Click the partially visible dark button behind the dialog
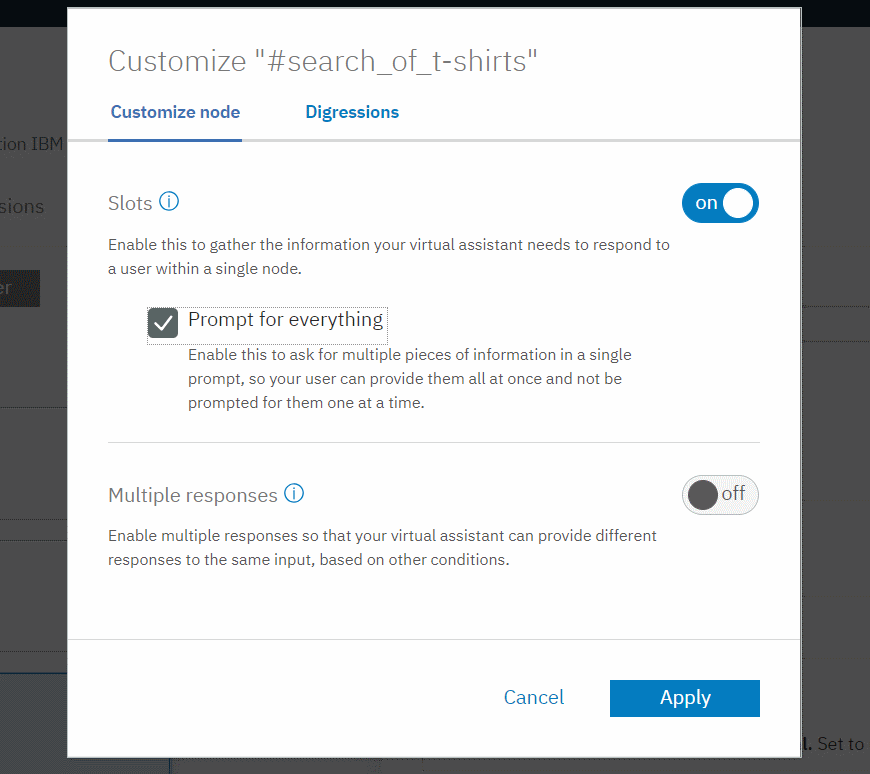This screenshot has height=774, width=870. (18, 288)
